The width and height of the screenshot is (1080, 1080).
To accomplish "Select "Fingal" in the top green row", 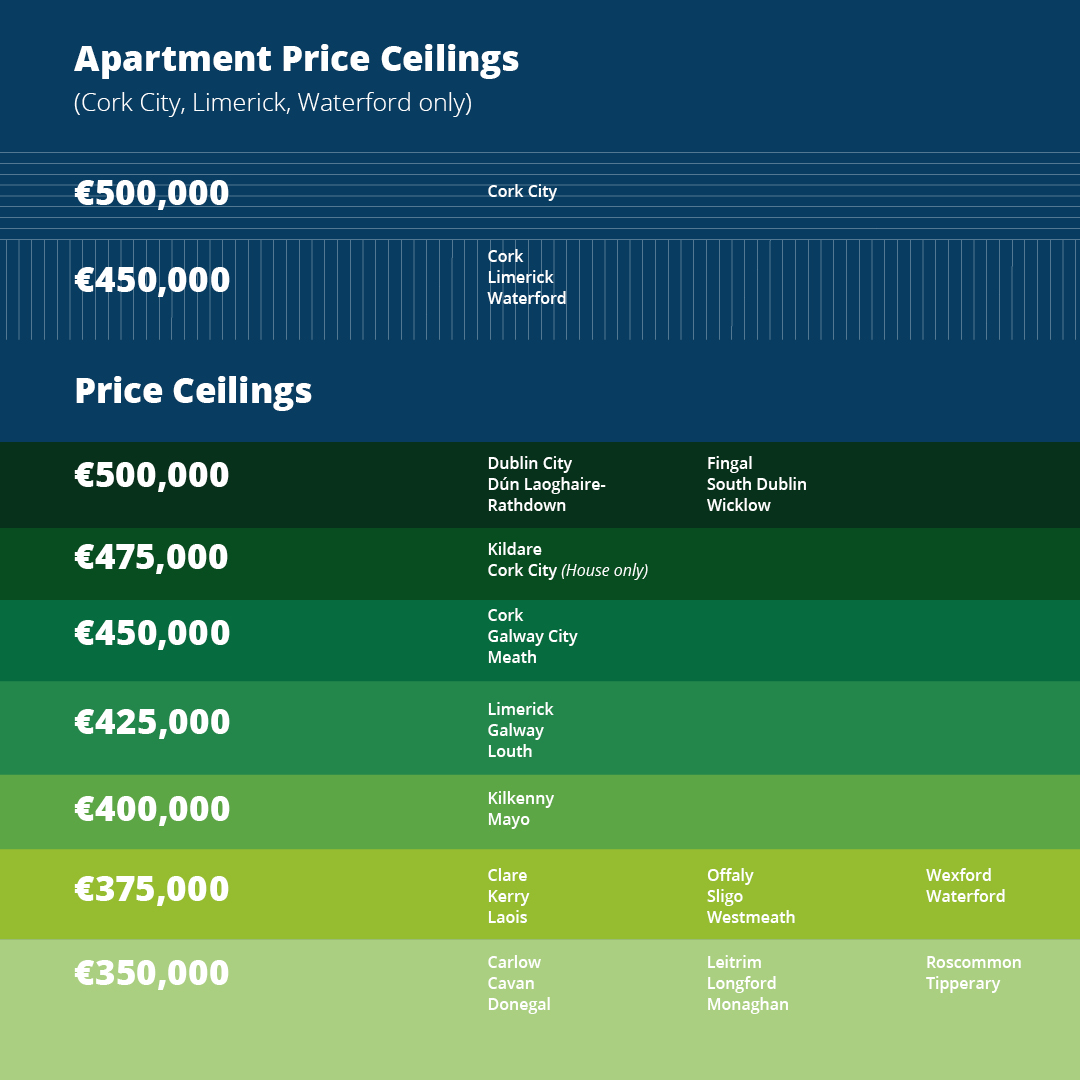I will tap(729, 463).
